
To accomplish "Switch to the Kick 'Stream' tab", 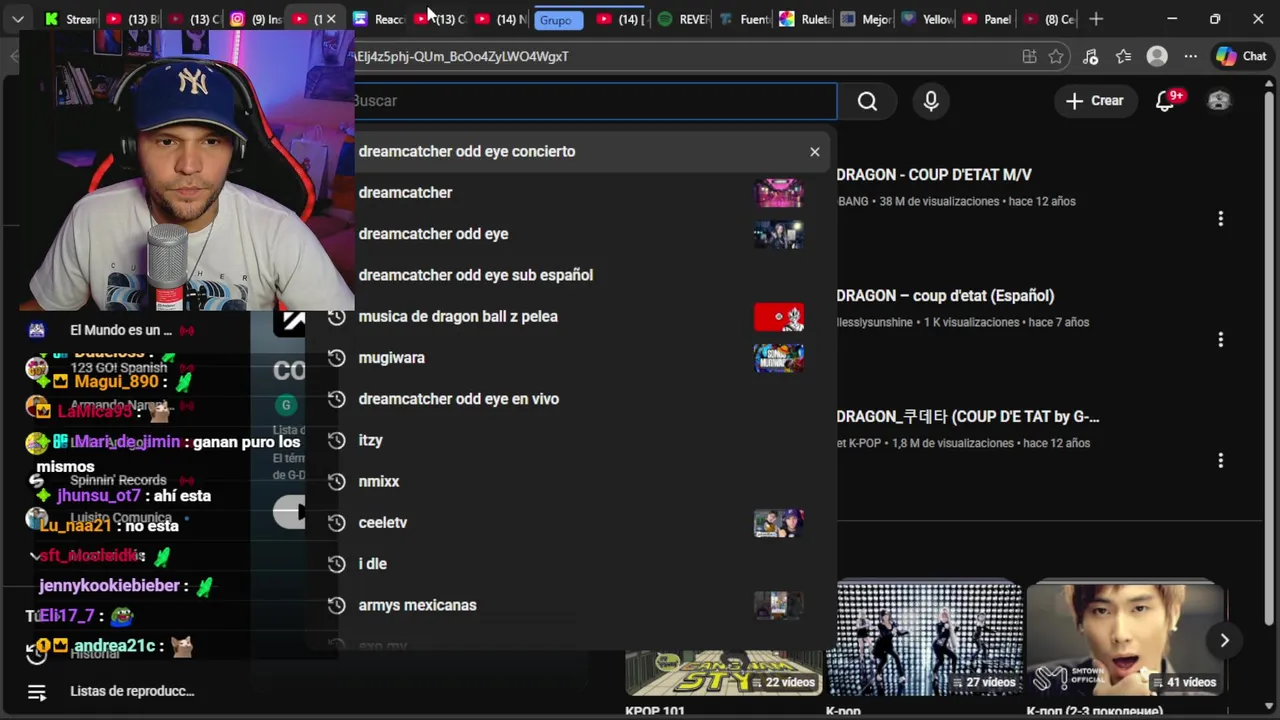I will (70, 19).
